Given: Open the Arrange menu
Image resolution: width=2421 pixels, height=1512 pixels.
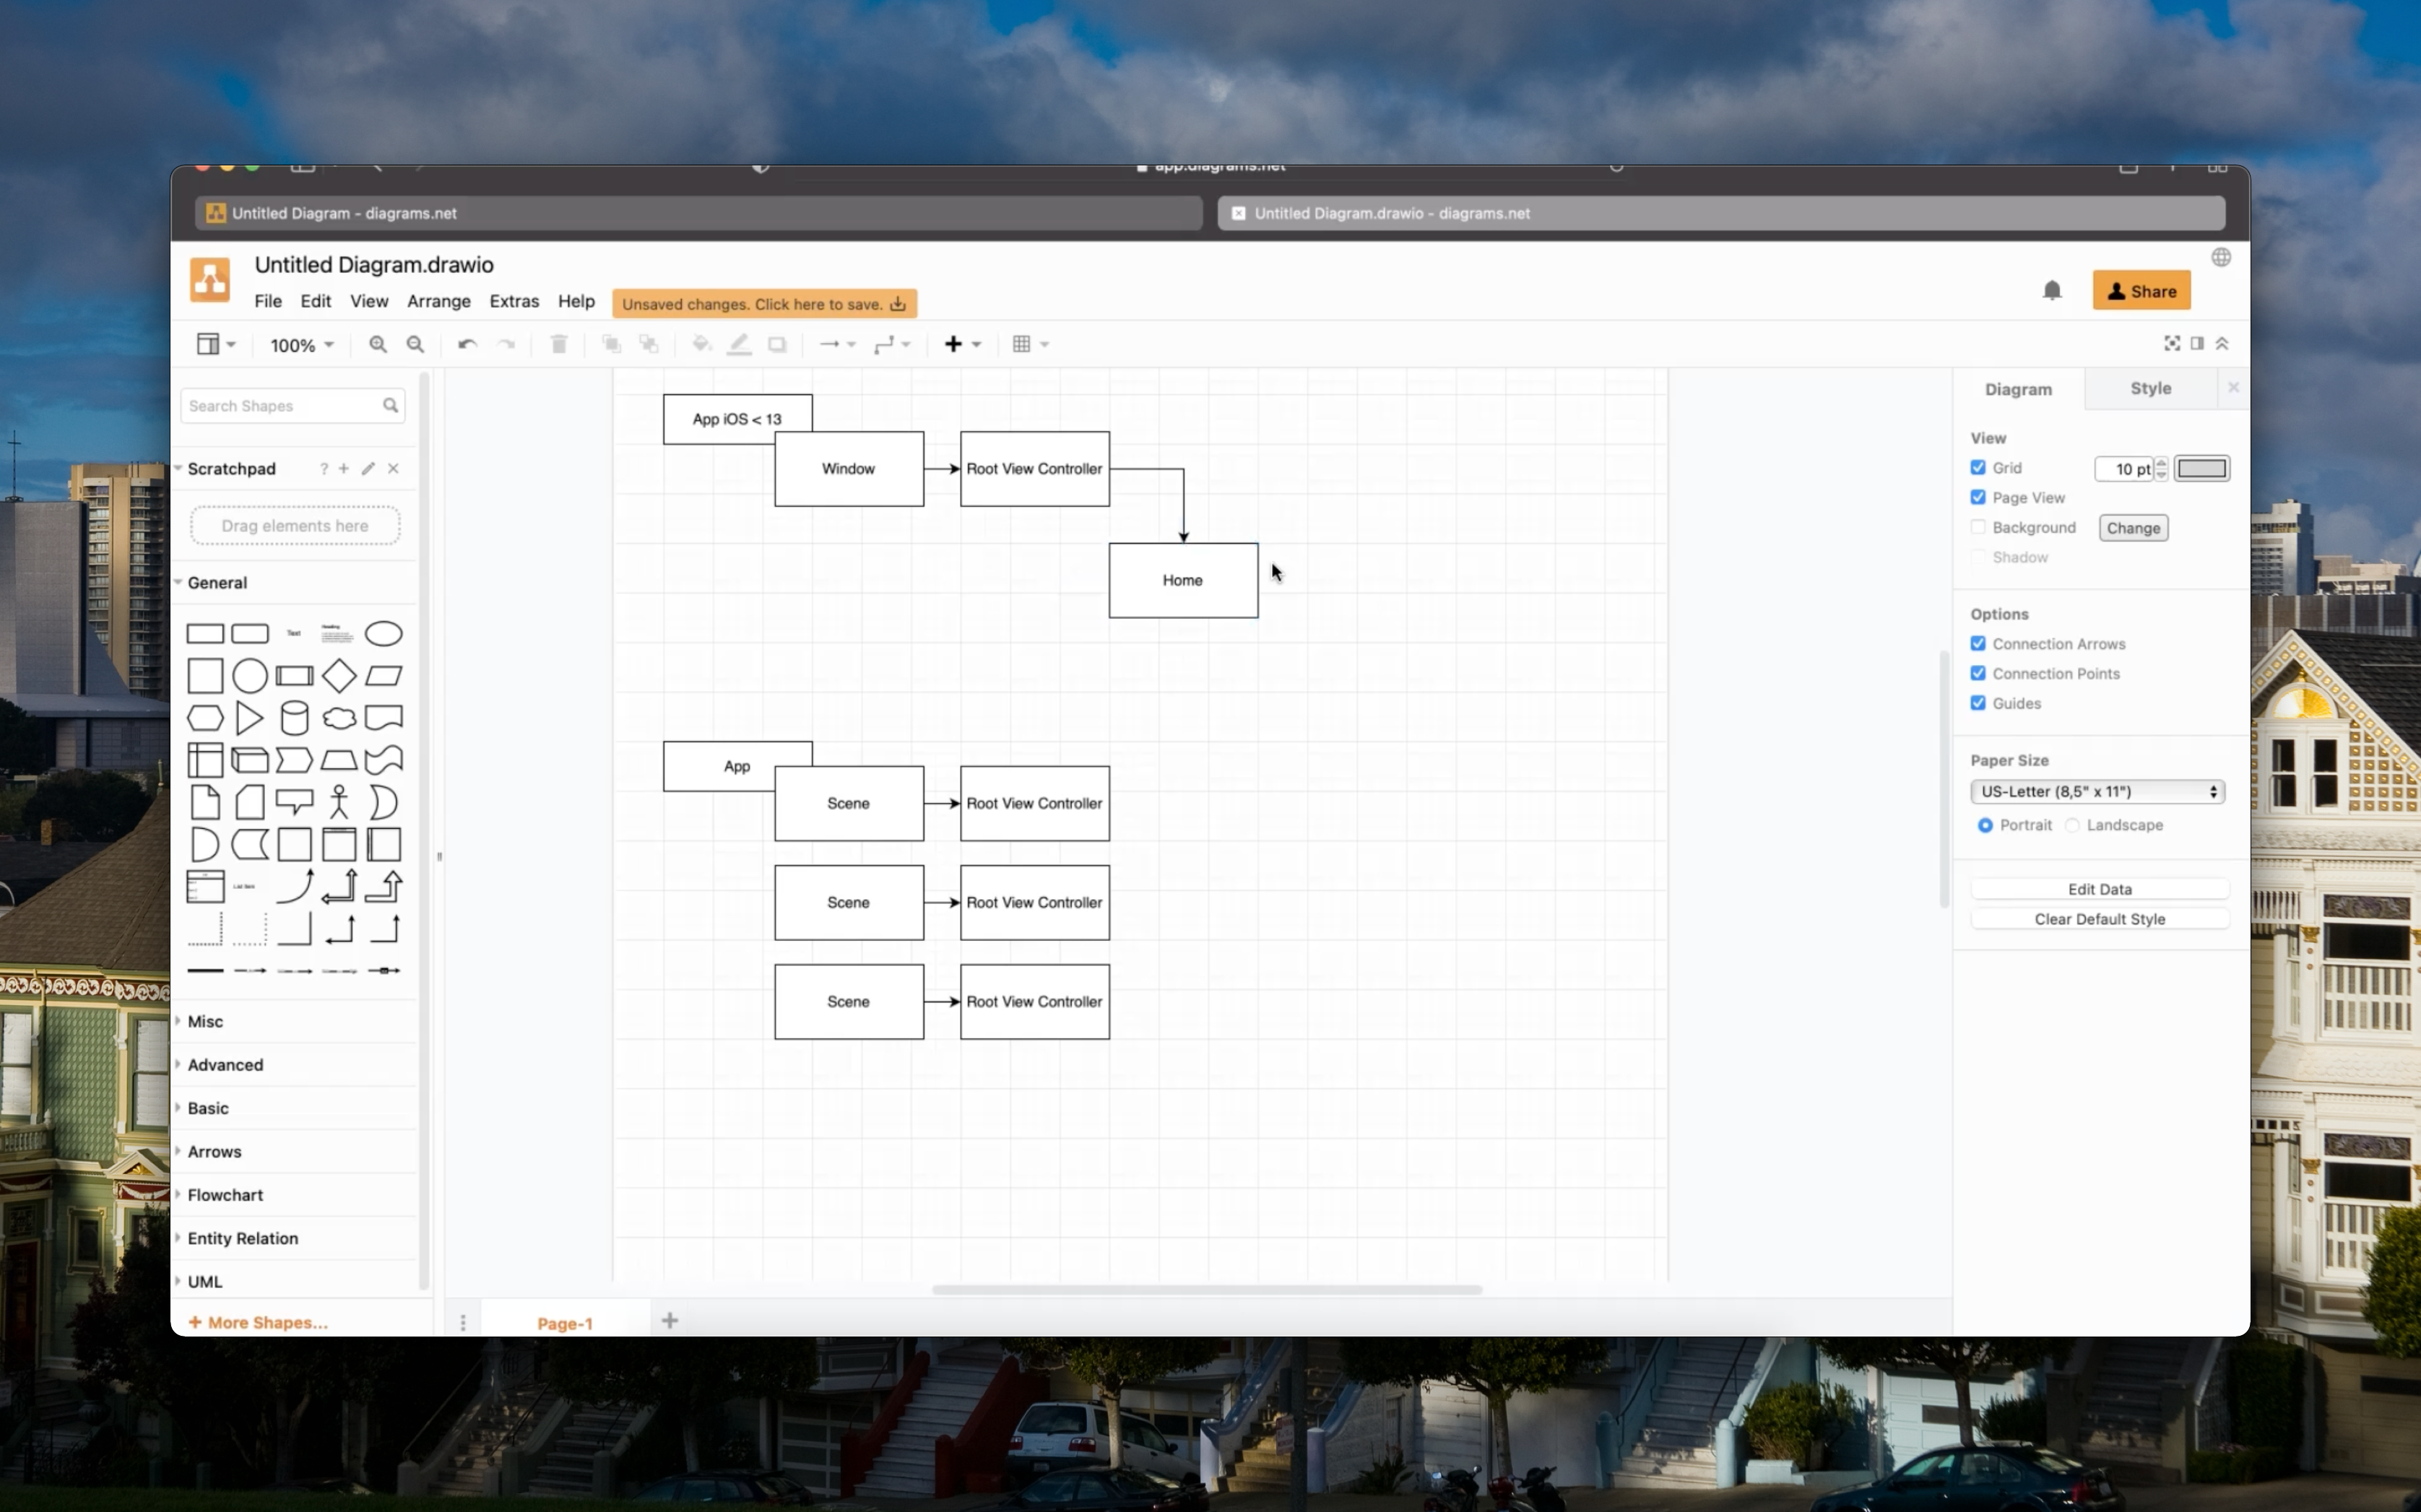Looking at the screenshot, I should pos(438,301).
